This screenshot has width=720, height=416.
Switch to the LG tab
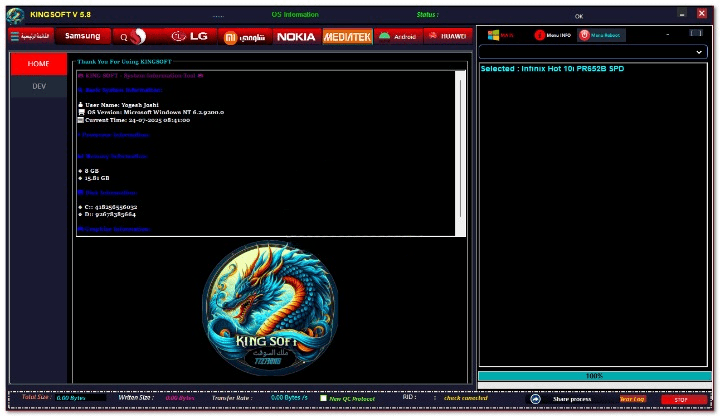point(190,37)
